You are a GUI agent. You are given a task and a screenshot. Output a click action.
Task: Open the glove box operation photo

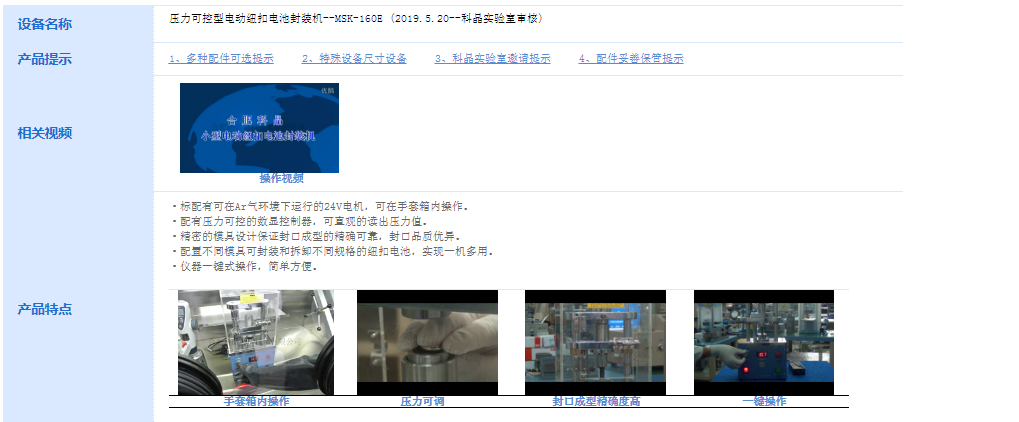256,343
